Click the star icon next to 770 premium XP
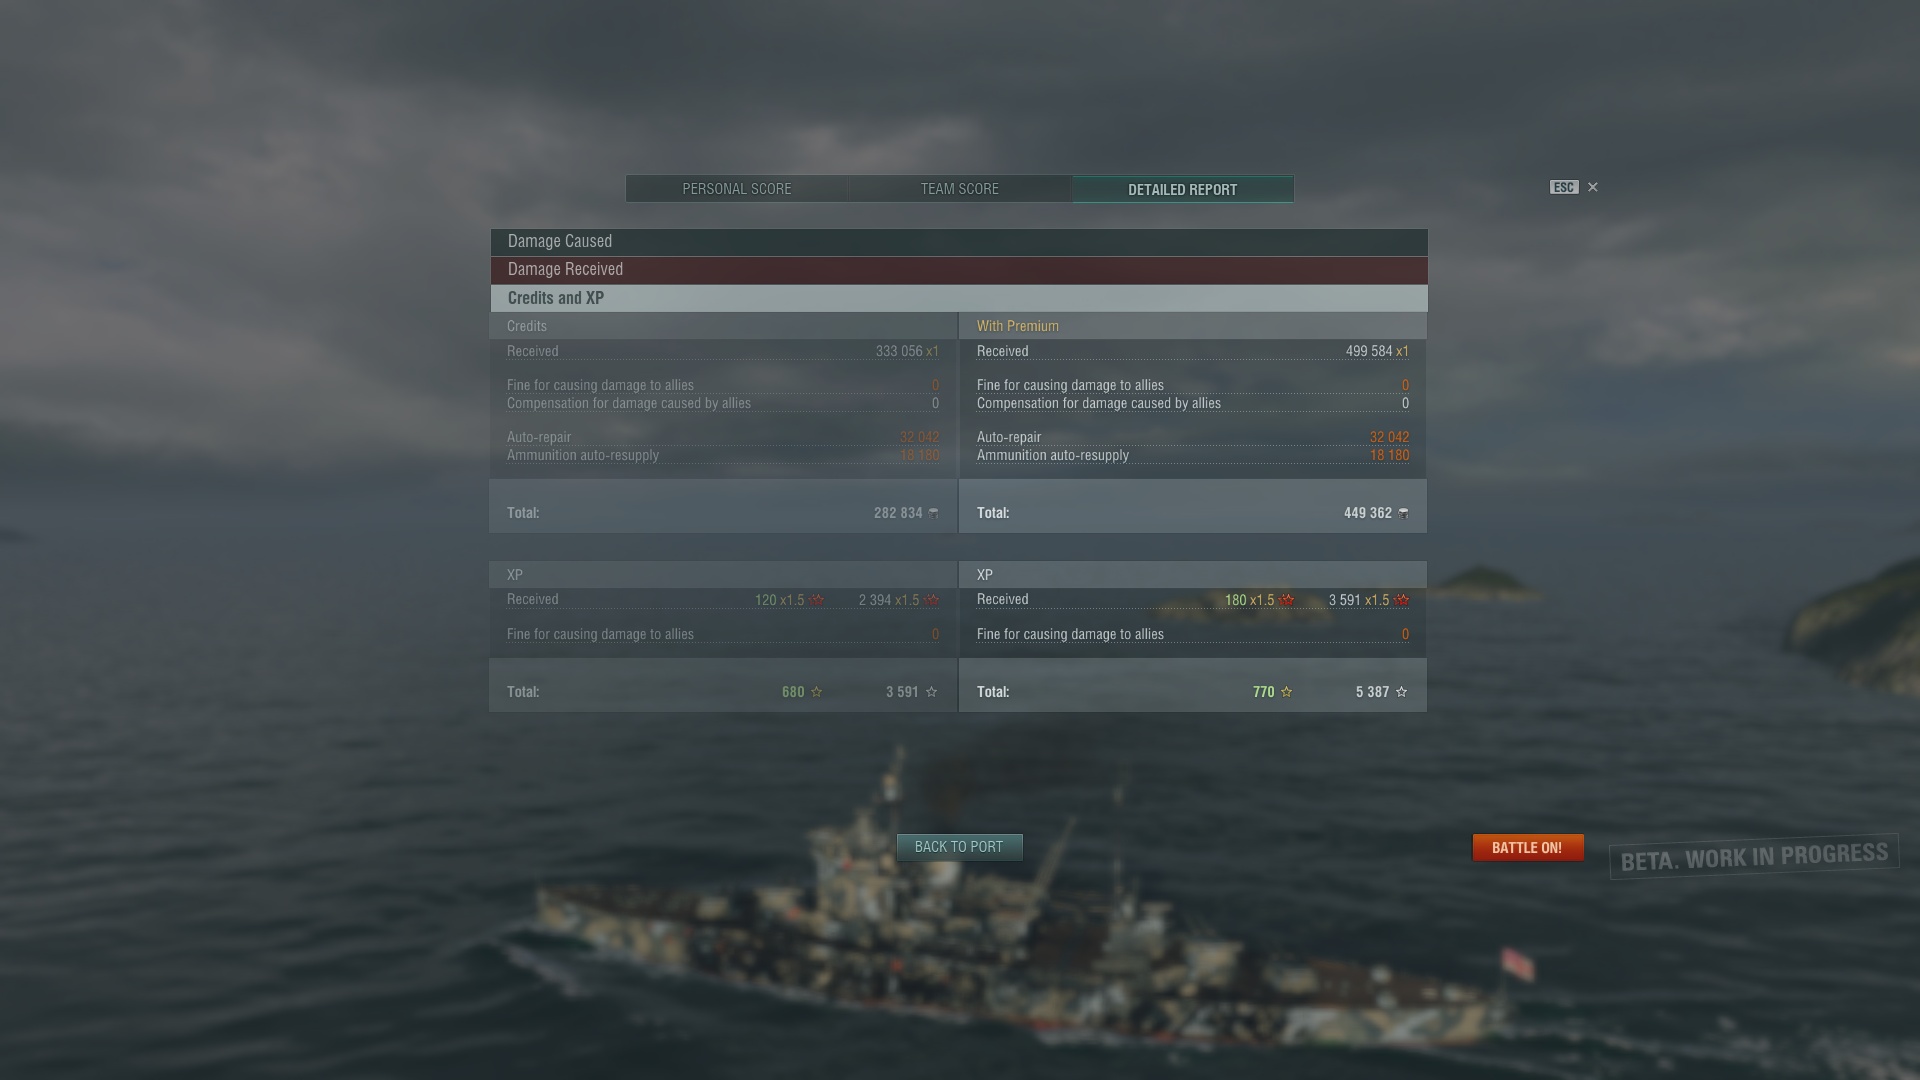Viewport: 1920px width, 1080px height. (1286, 692)
